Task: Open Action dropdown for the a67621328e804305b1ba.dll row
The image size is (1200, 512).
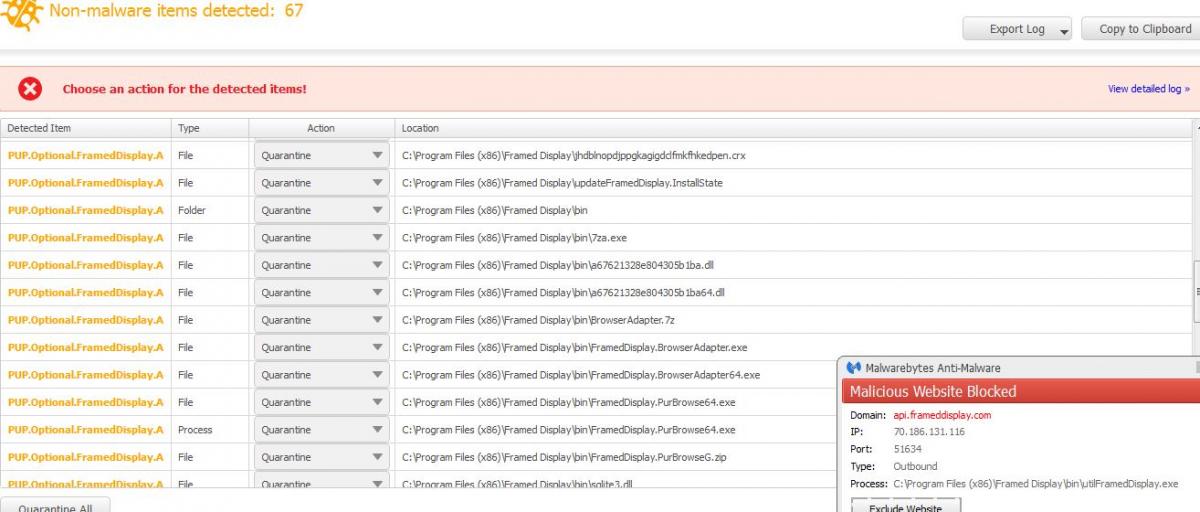Action: [x=322, y=265]
